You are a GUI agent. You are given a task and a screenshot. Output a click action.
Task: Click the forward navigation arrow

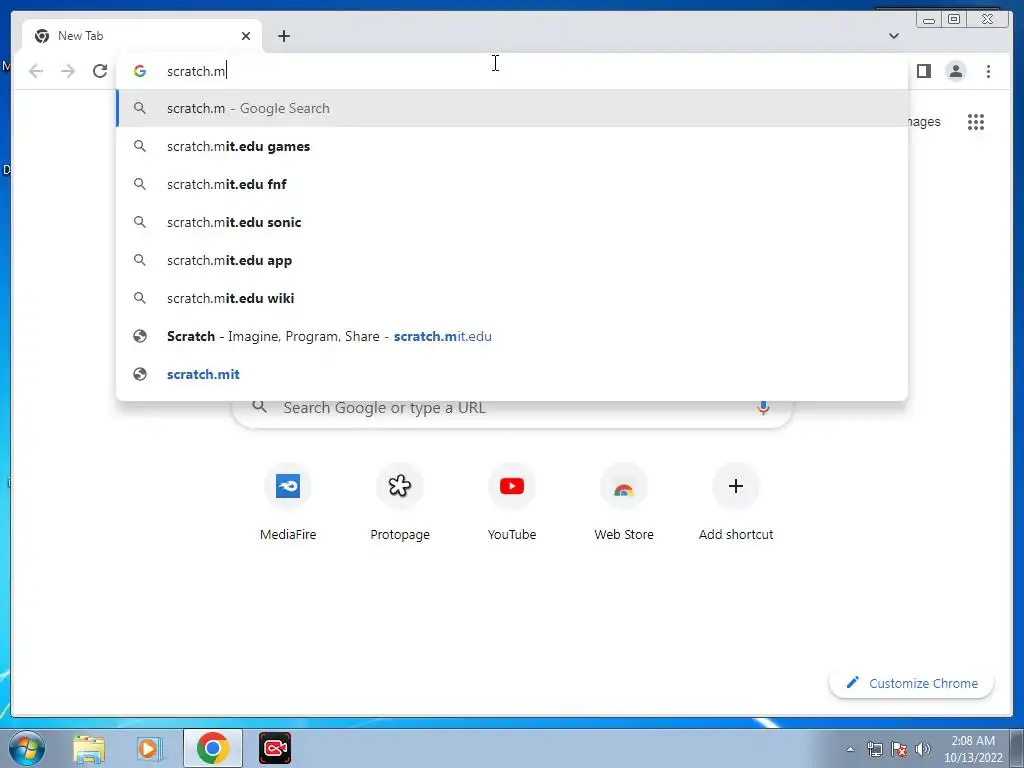point(68,71)
